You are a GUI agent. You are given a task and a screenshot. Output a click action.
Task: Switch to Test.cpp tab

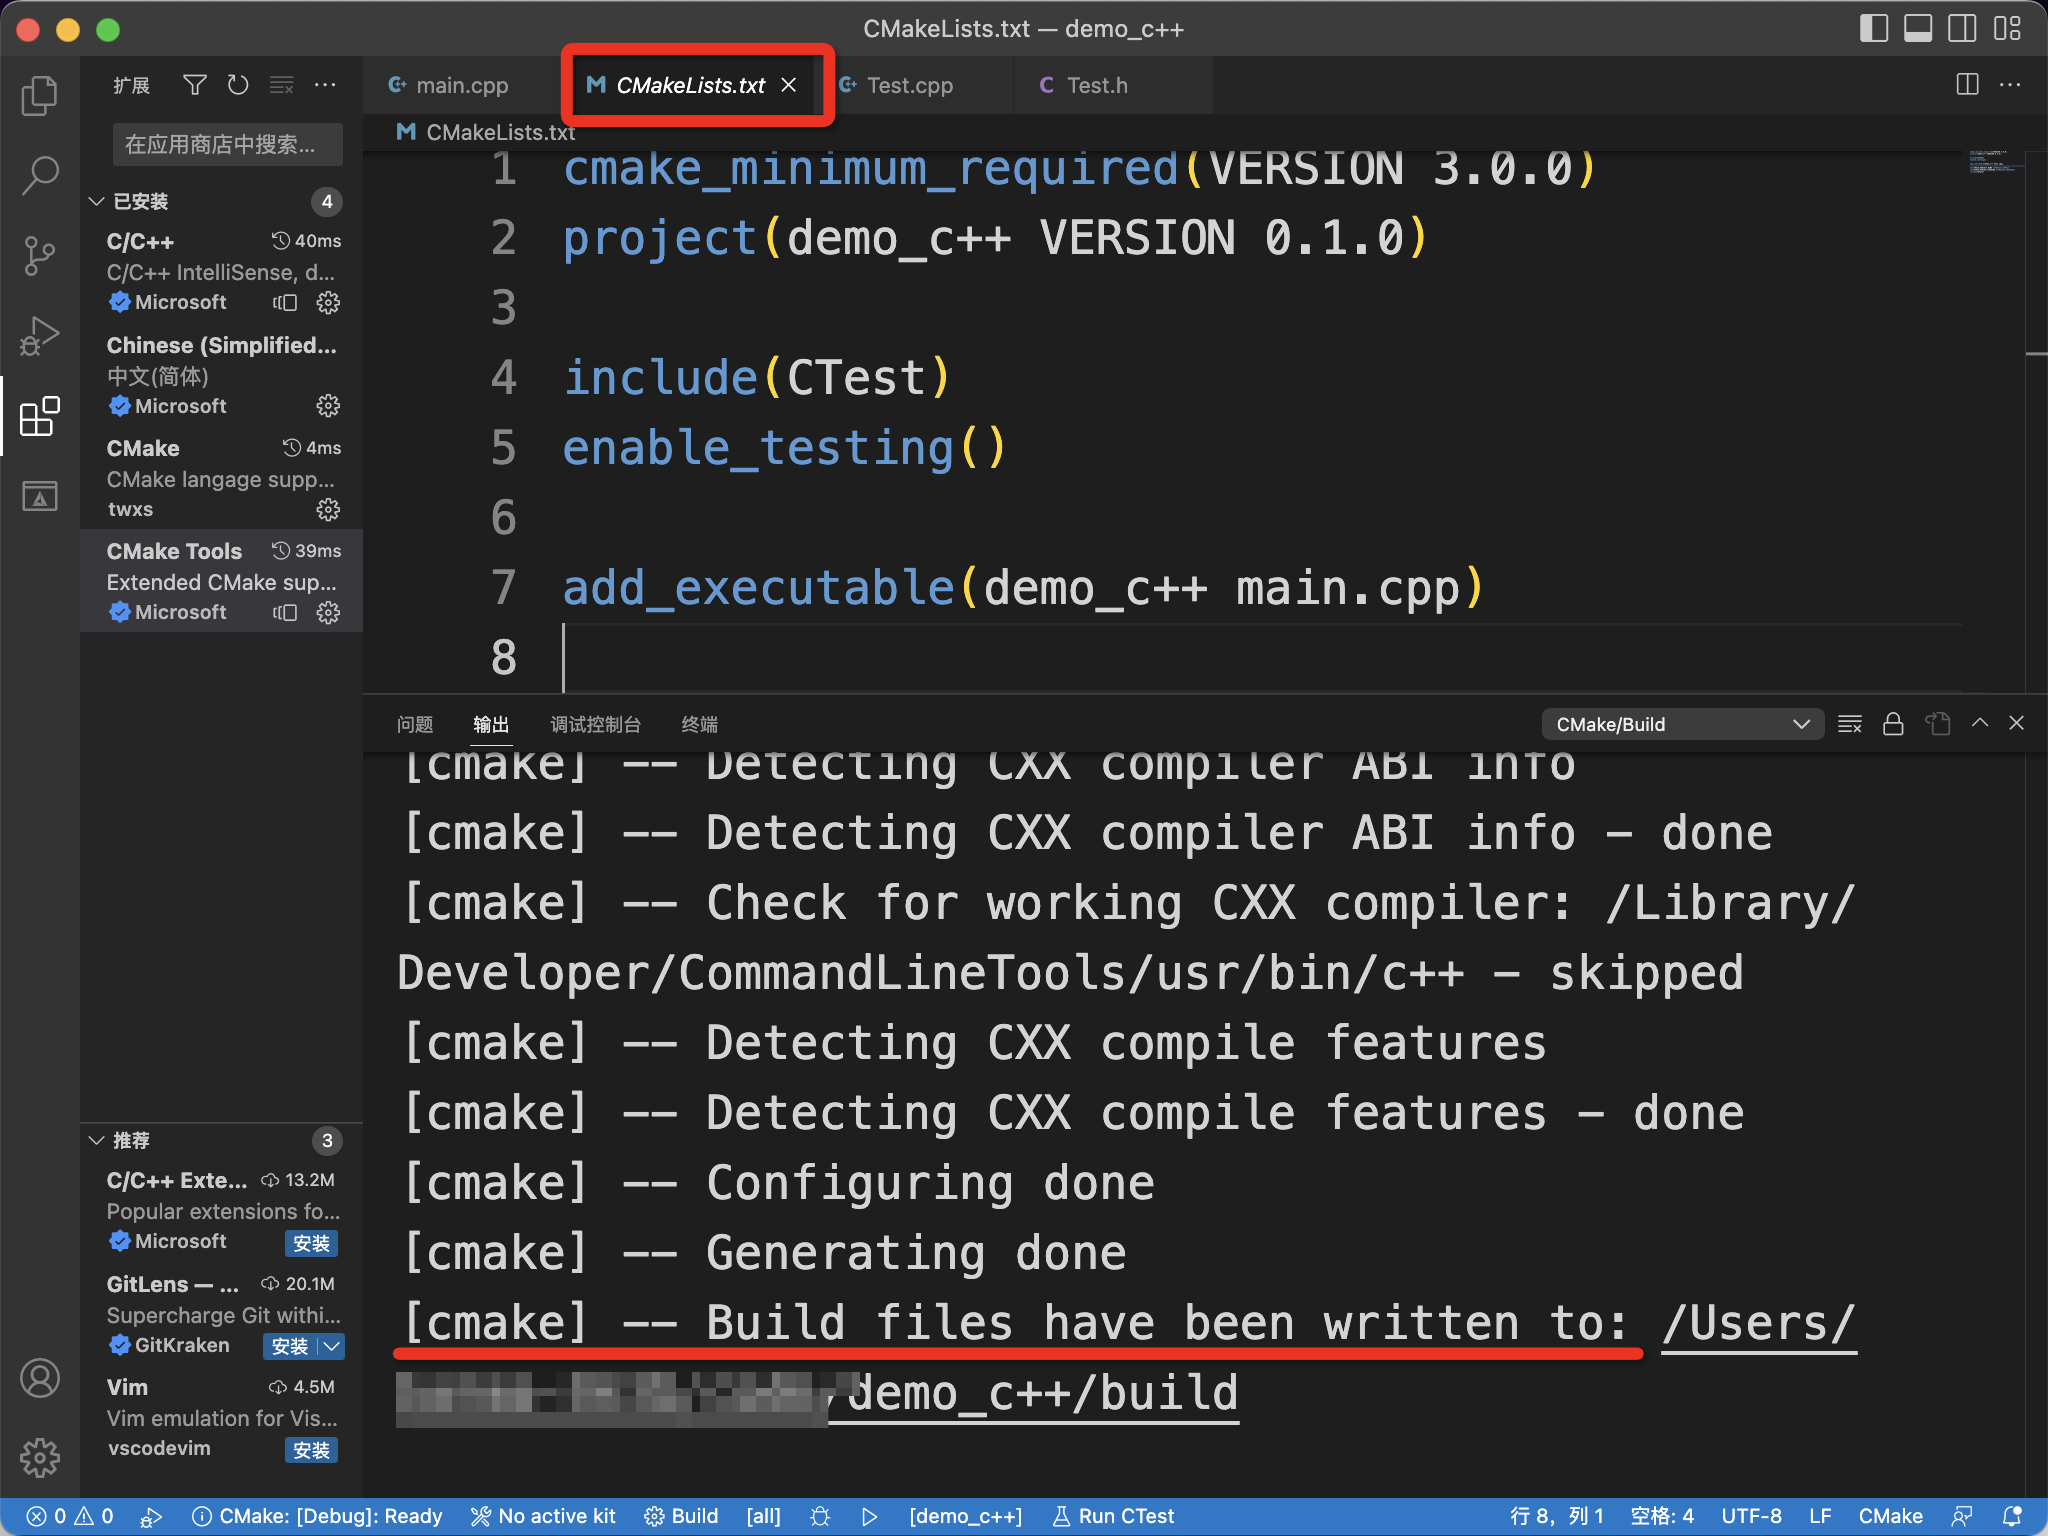tap(910, 85)
